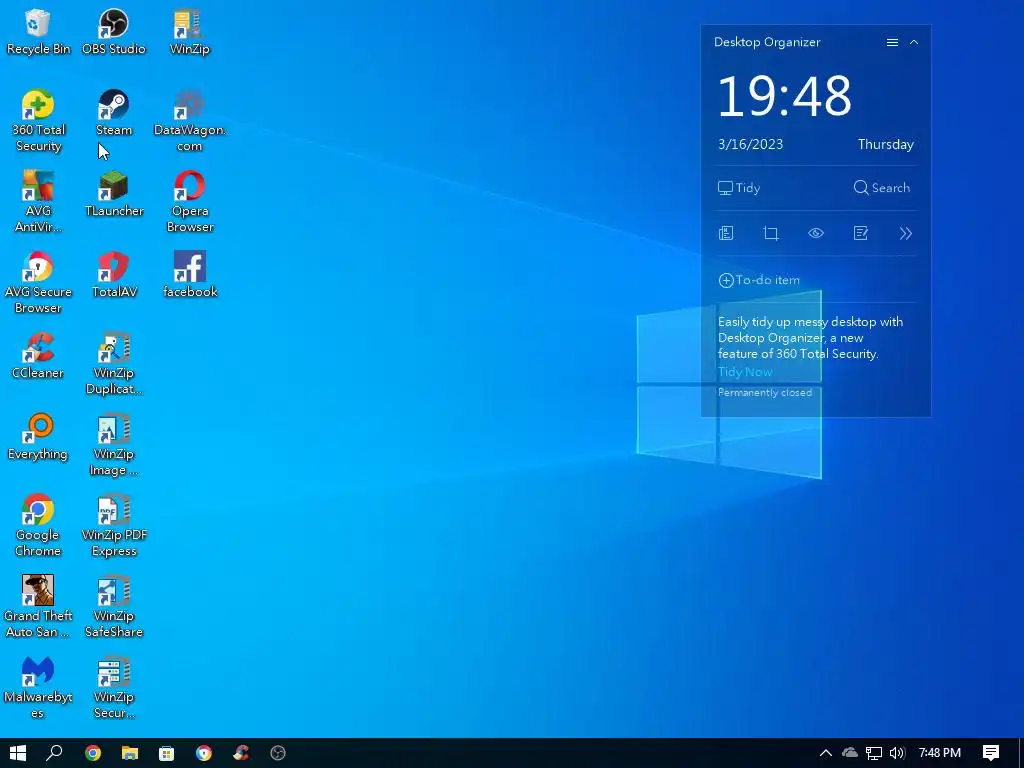Select the TLauncher desktop shortcut
This screenshot has width=1024, height=768.
[x=114, y=193]
